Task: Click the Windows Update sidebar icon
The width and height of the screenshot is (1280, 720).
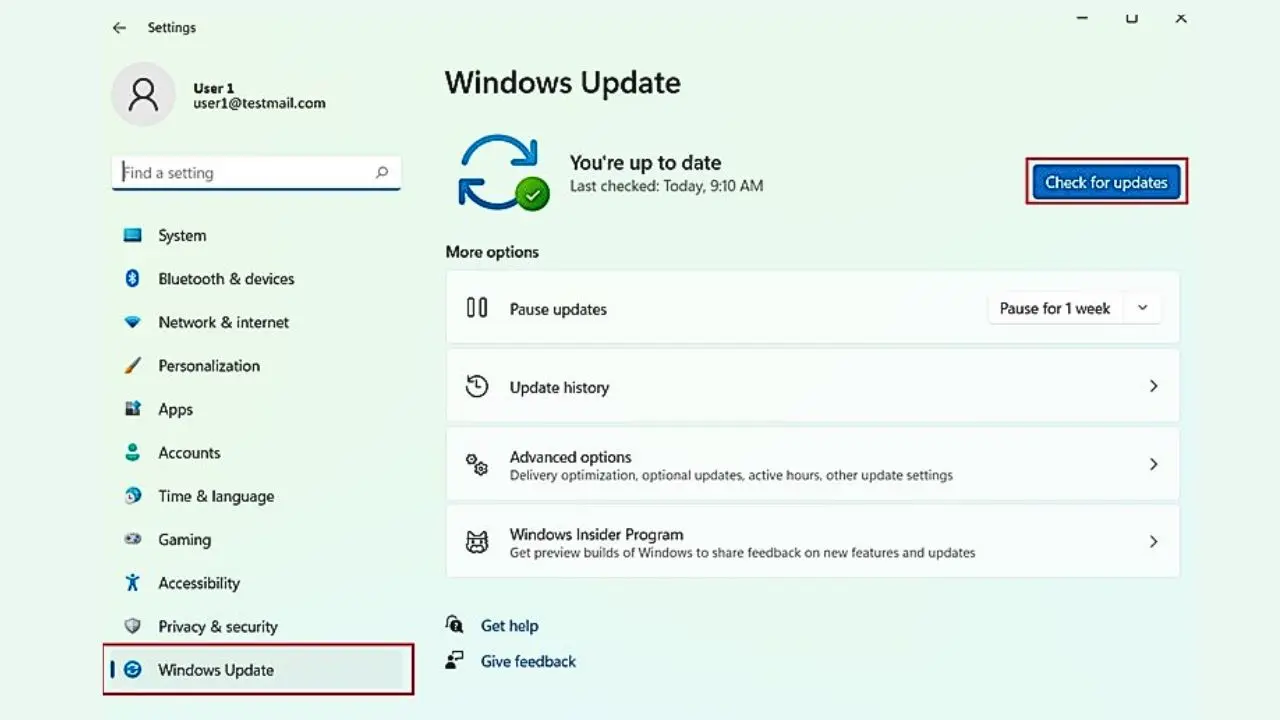Action: 132,670
